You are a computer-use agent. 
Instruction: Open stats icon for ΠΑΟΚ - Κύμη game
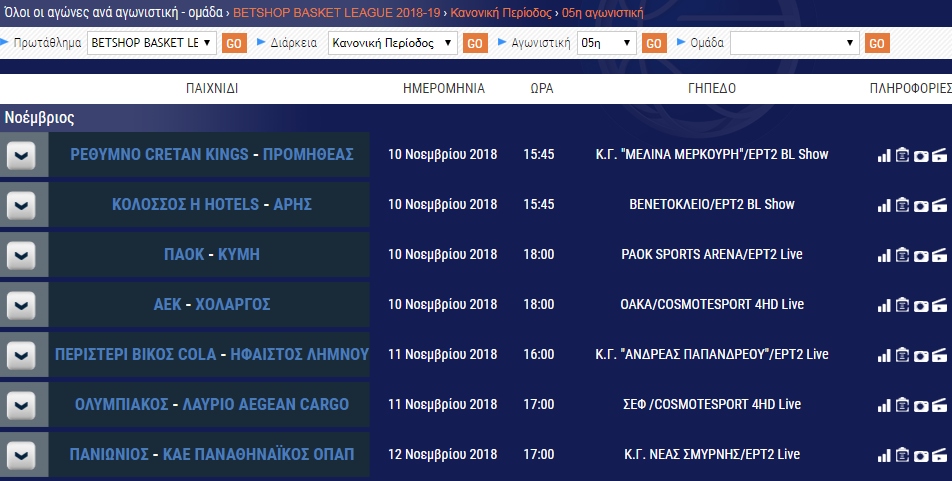[884, 256]
